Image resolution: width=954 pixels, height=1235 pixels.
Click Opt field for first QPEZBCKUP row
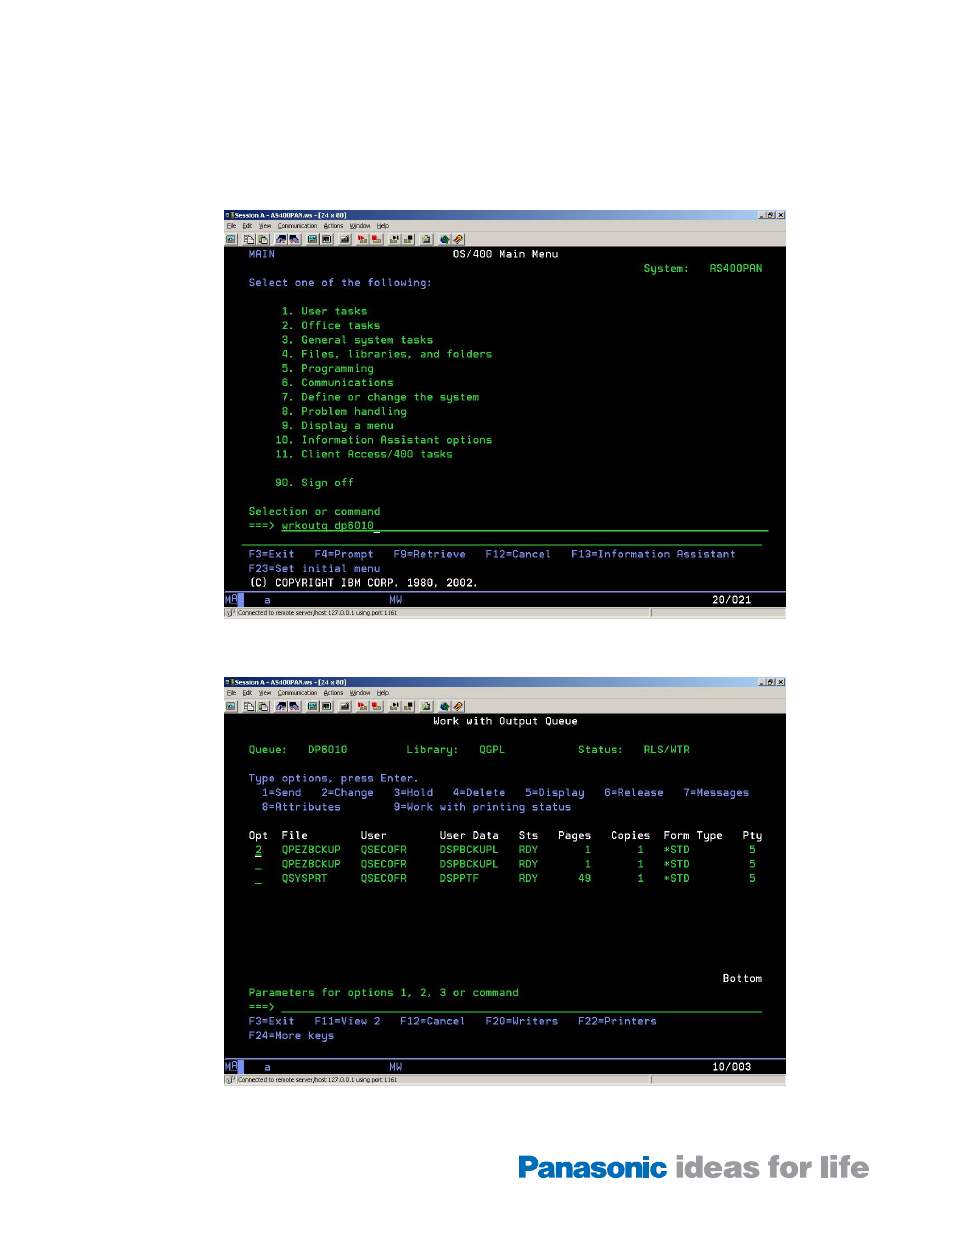[x=258, y=850]
